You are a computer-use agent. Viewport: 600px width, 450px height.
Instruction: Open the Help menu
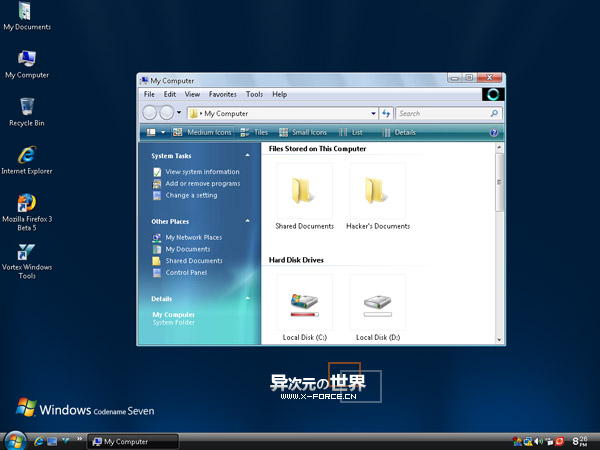pos(279,95)
